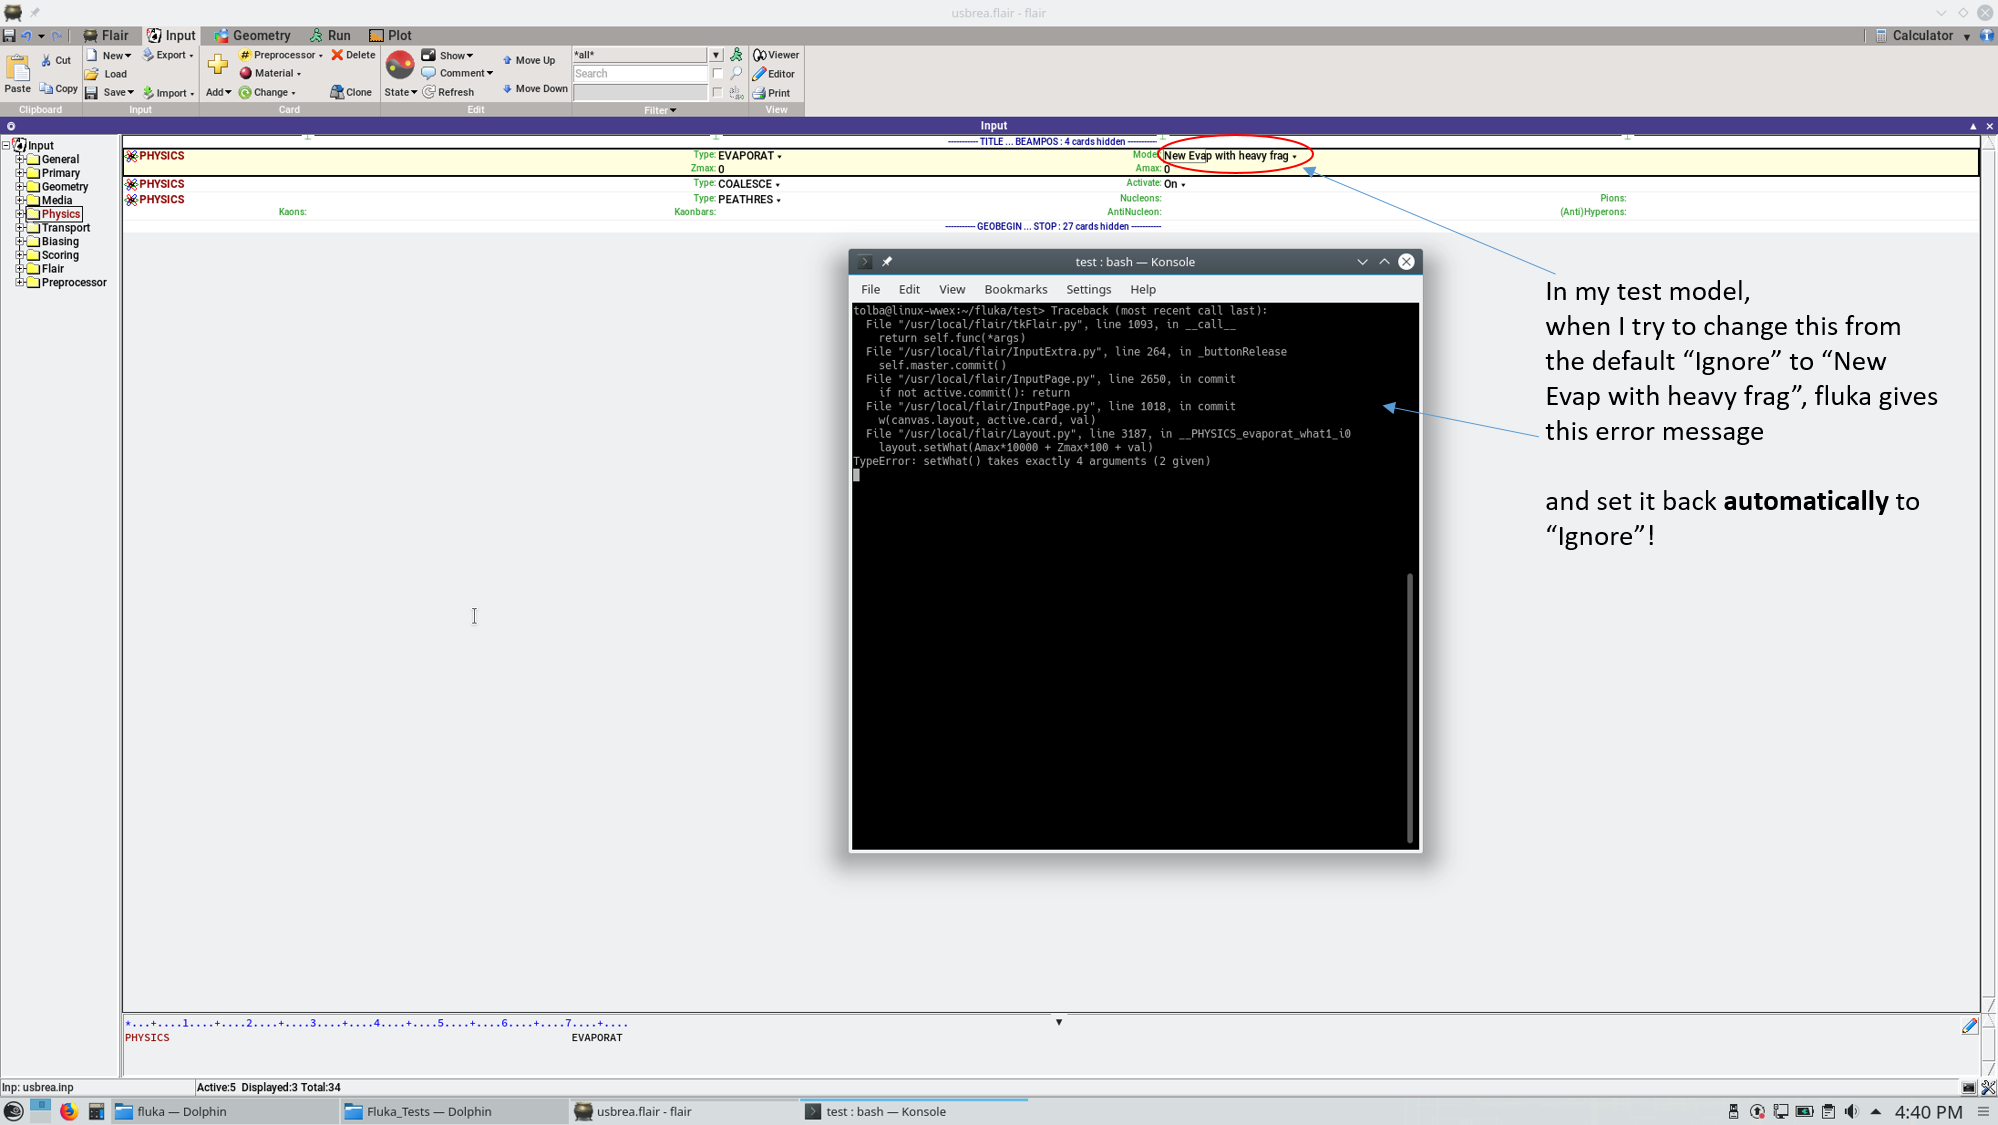
Task: Click the edit pencil icon near the card preview
Action: [1969, 1026]
